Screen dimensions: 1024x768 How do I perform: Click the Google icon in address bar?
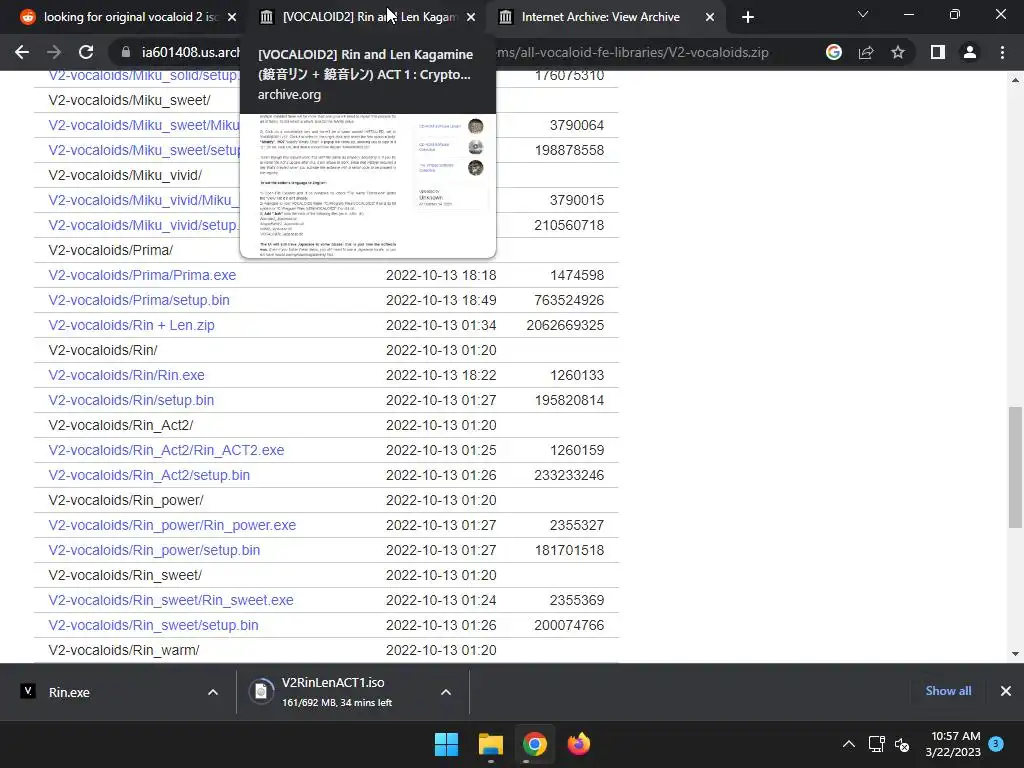pyautogui.click(x=834, y=52)
